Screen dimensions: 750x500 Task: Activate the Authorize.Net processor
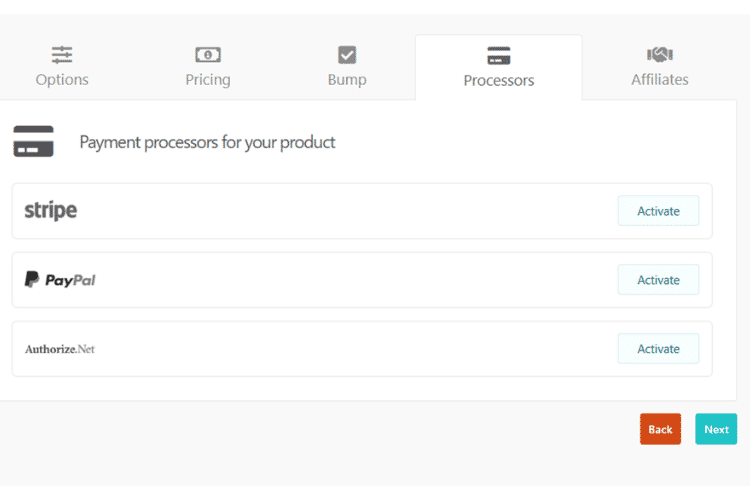coord(658,349)
